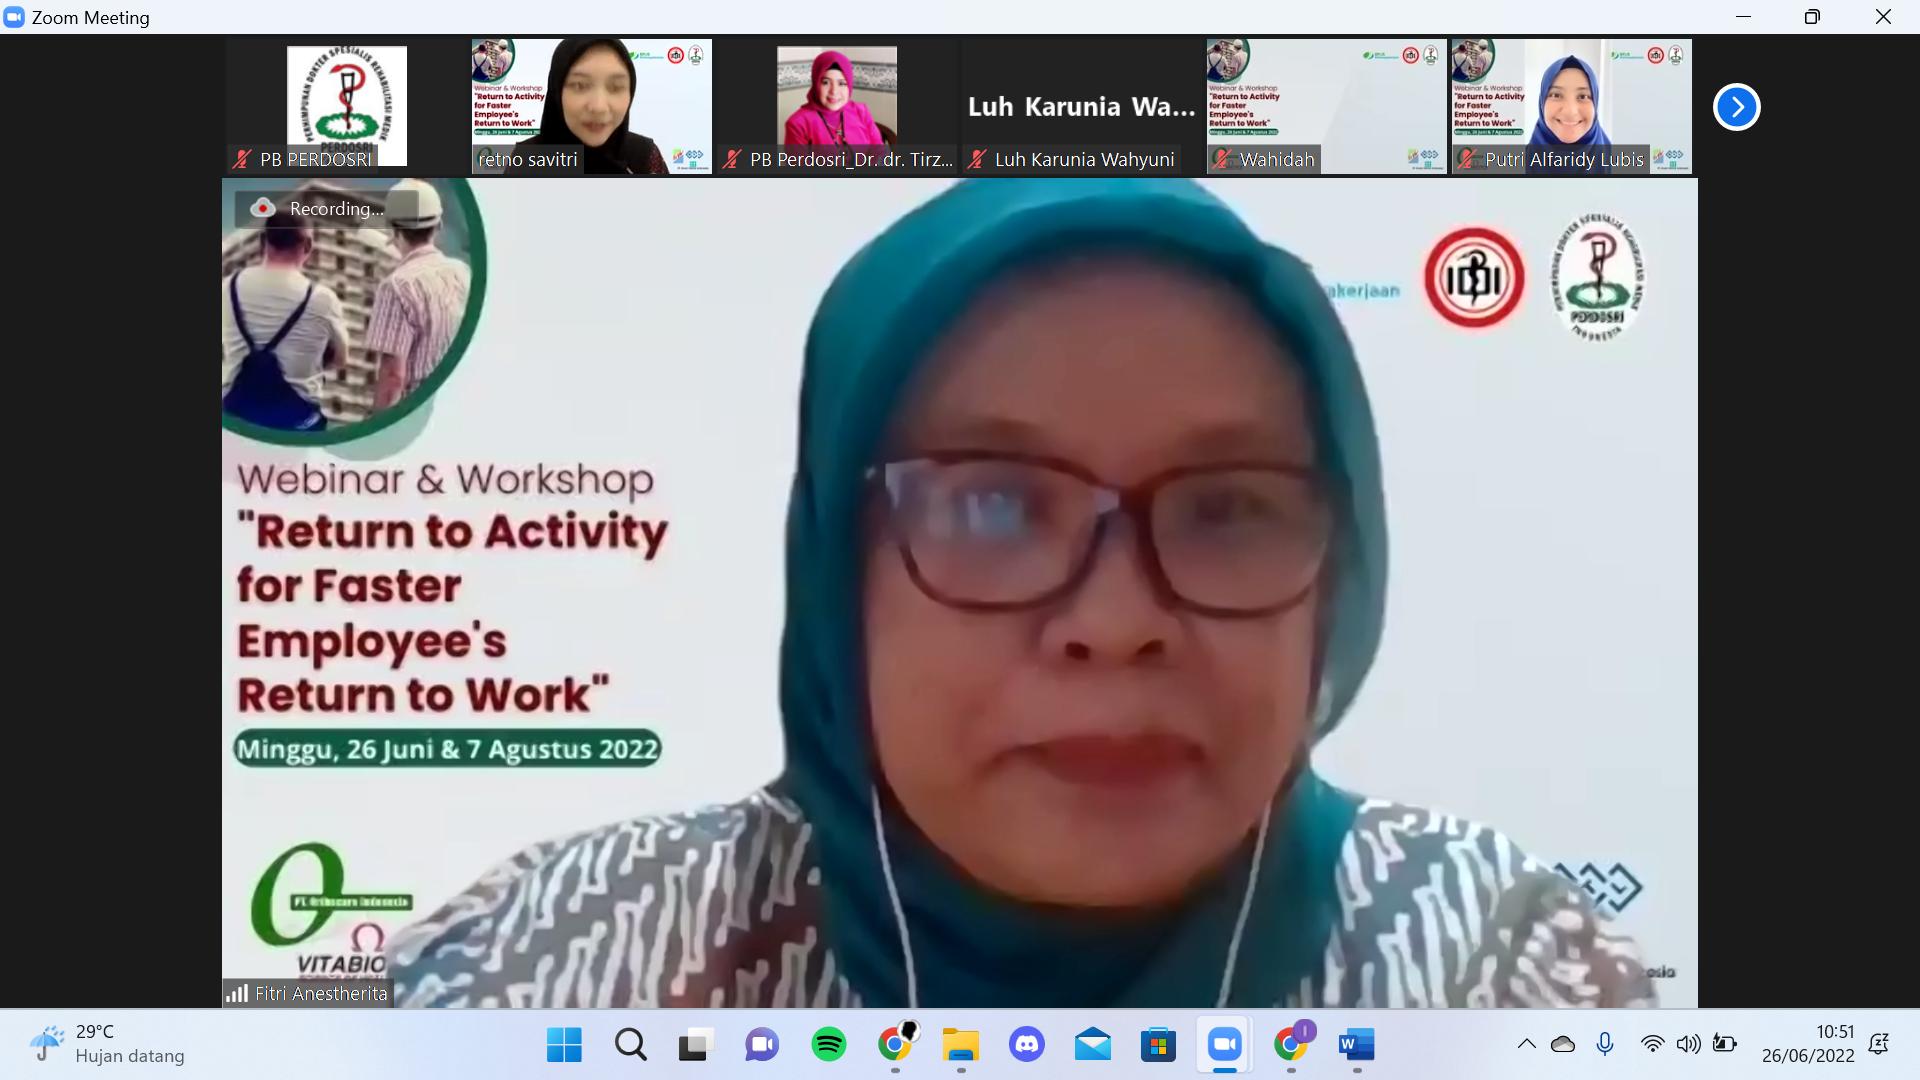The height and width of the screenshot is (1080, 1920).
Task: Select Putri Alfaridy Lubis video tile
Action: coord(1571,107)
